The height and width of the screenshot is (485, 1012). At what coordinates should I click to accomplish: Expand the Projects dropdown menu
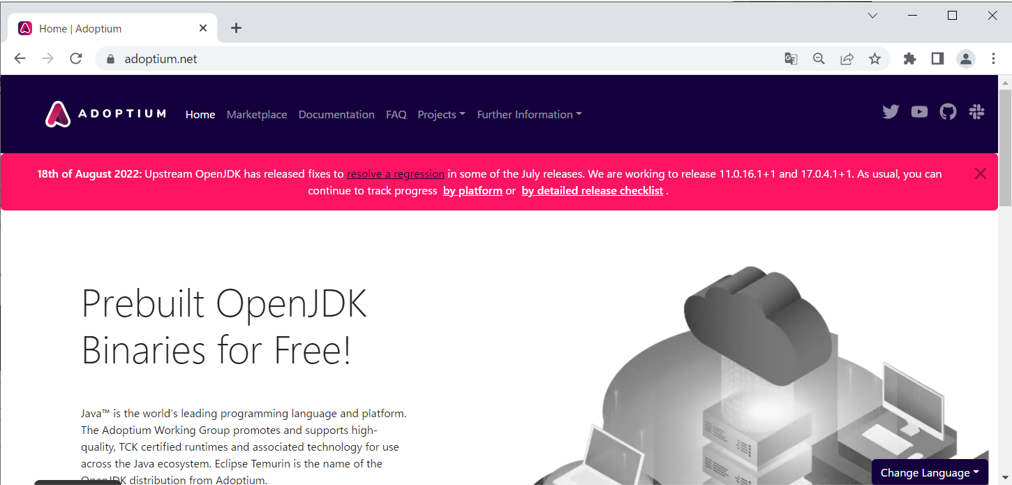[441, 114]
